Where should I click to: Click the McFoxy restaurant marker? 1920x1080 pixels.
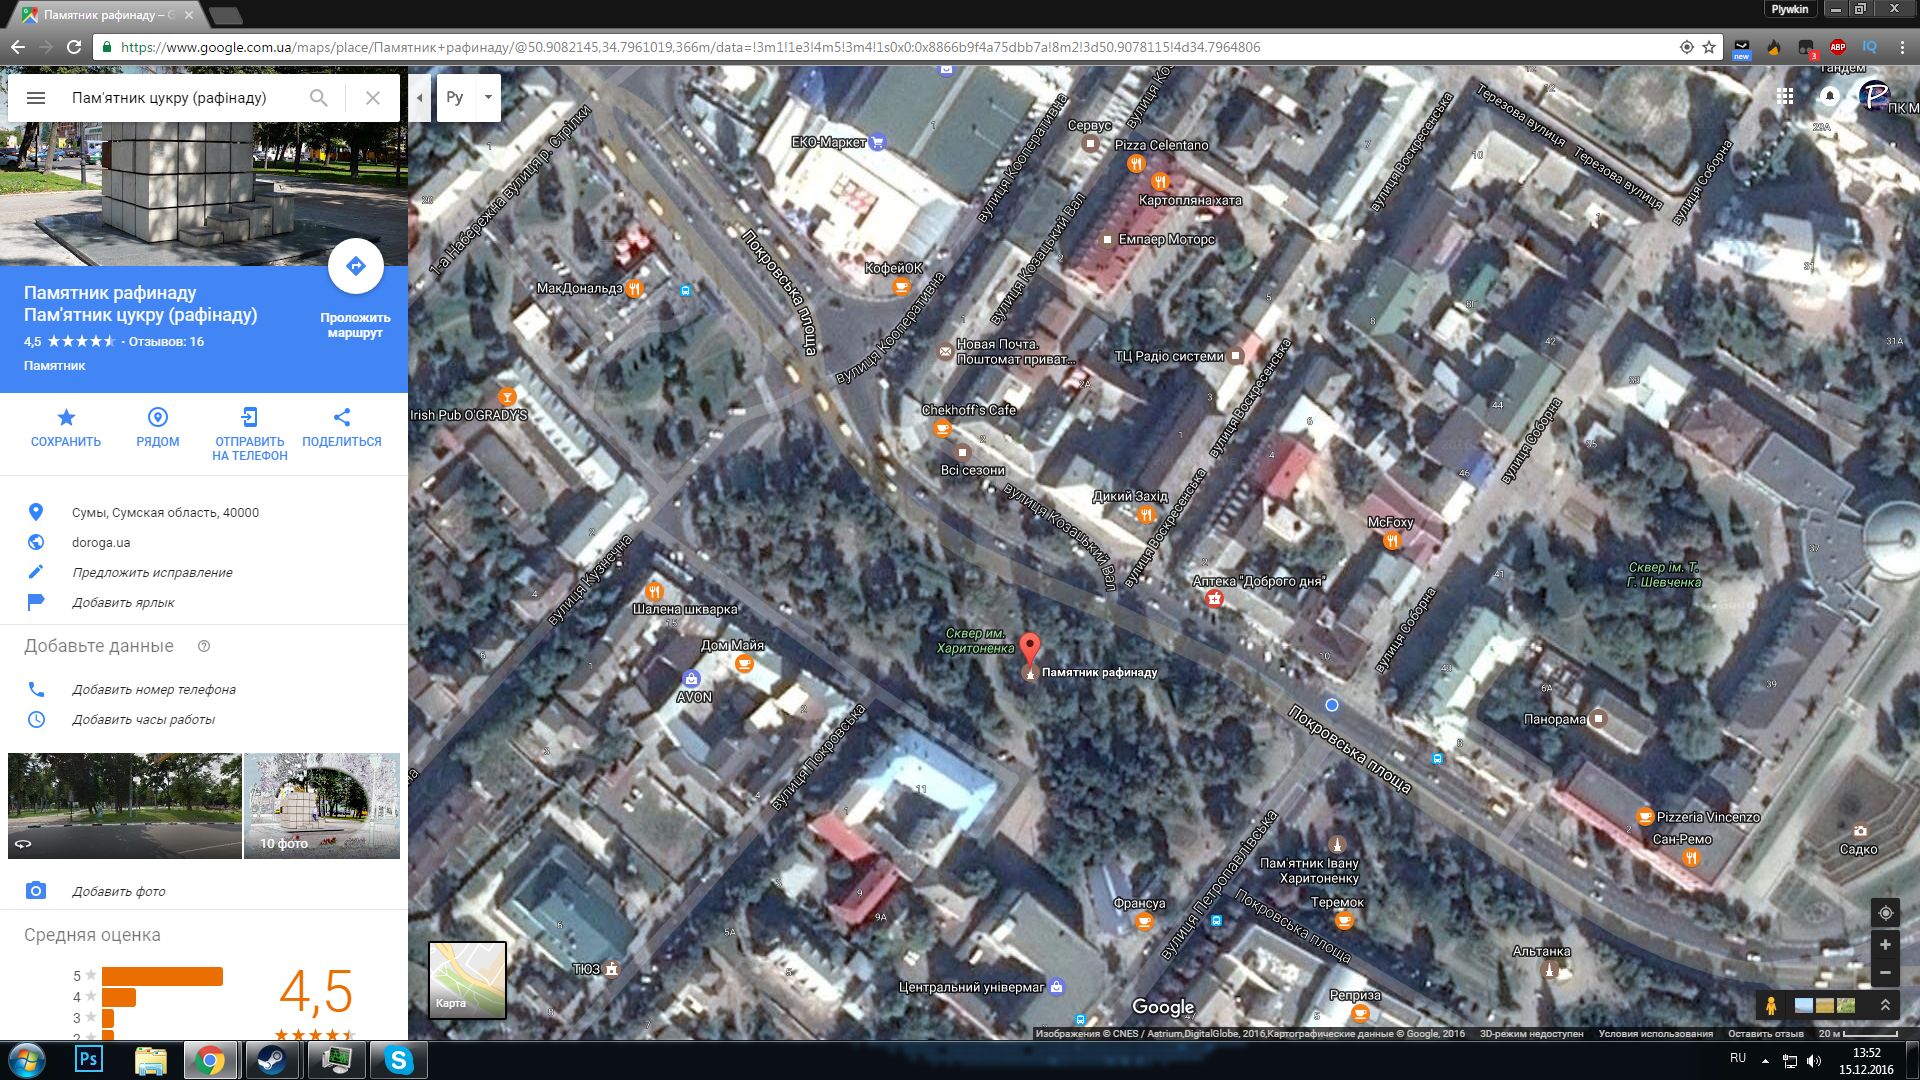(x=1392, y=541)
